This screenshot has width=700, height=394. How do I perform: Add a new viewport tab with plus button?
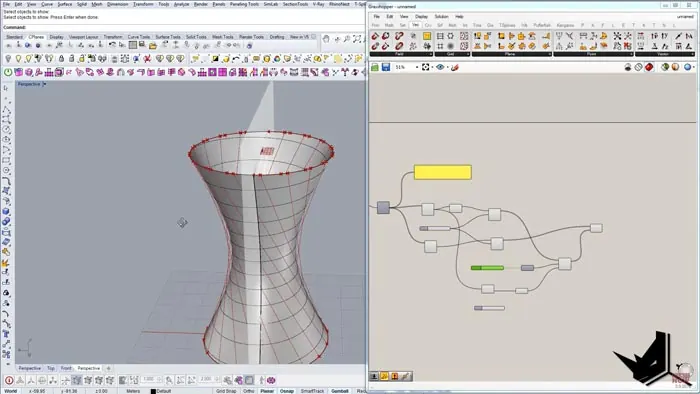pos(108,368)
